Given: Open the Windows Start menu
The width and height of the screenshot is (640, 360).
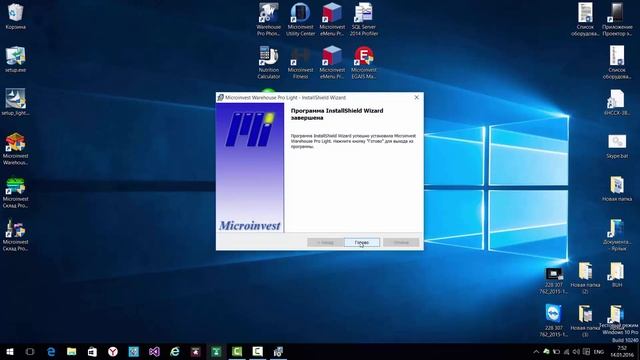Looking at the screenshot, I should tap(10, 352).
